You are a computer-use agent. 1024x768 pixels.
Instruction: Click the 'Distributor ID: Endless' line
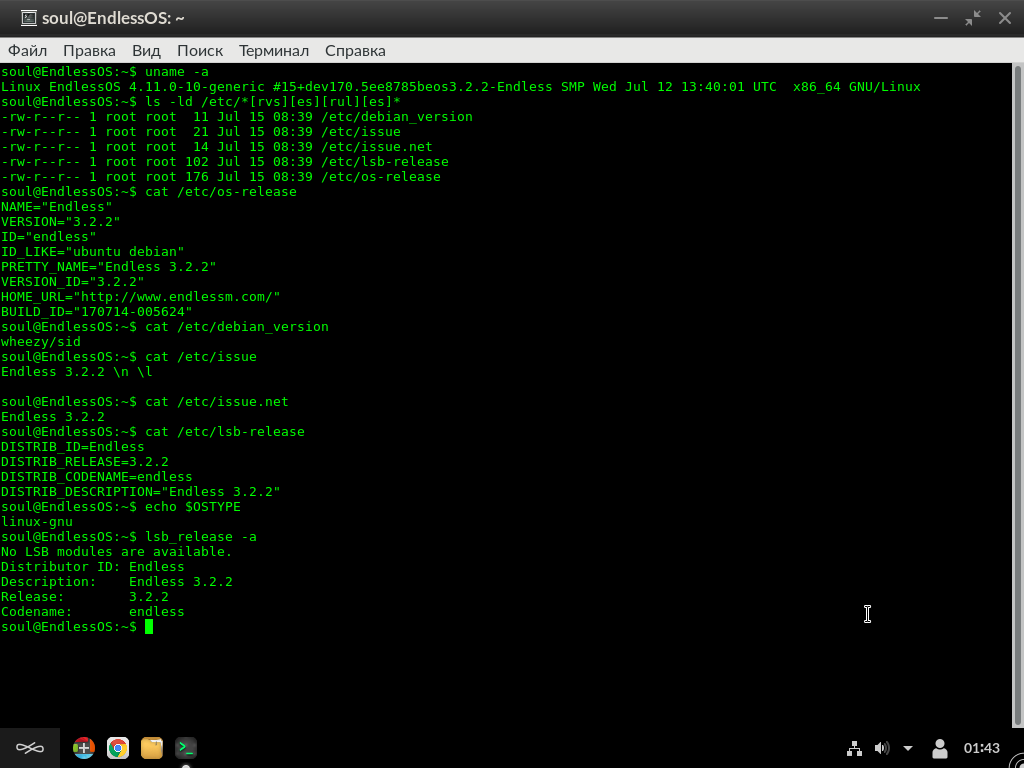93,567
